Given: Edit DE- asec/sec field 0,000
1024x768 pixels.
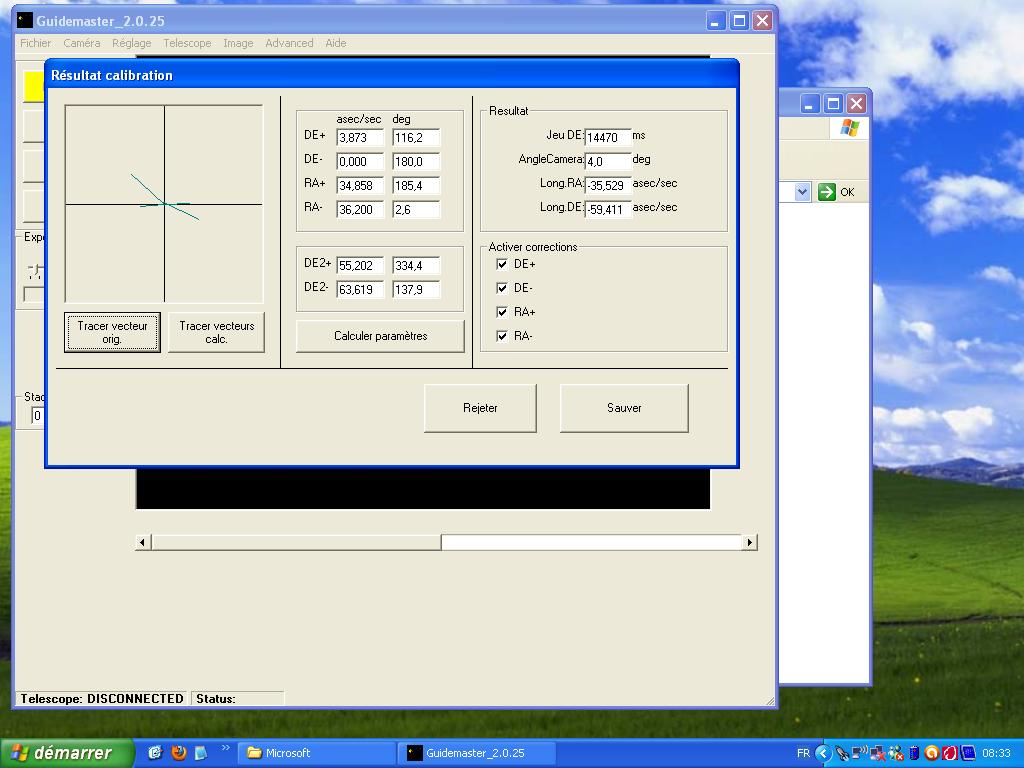Looking at the screenshot, I should coord(360,161).
